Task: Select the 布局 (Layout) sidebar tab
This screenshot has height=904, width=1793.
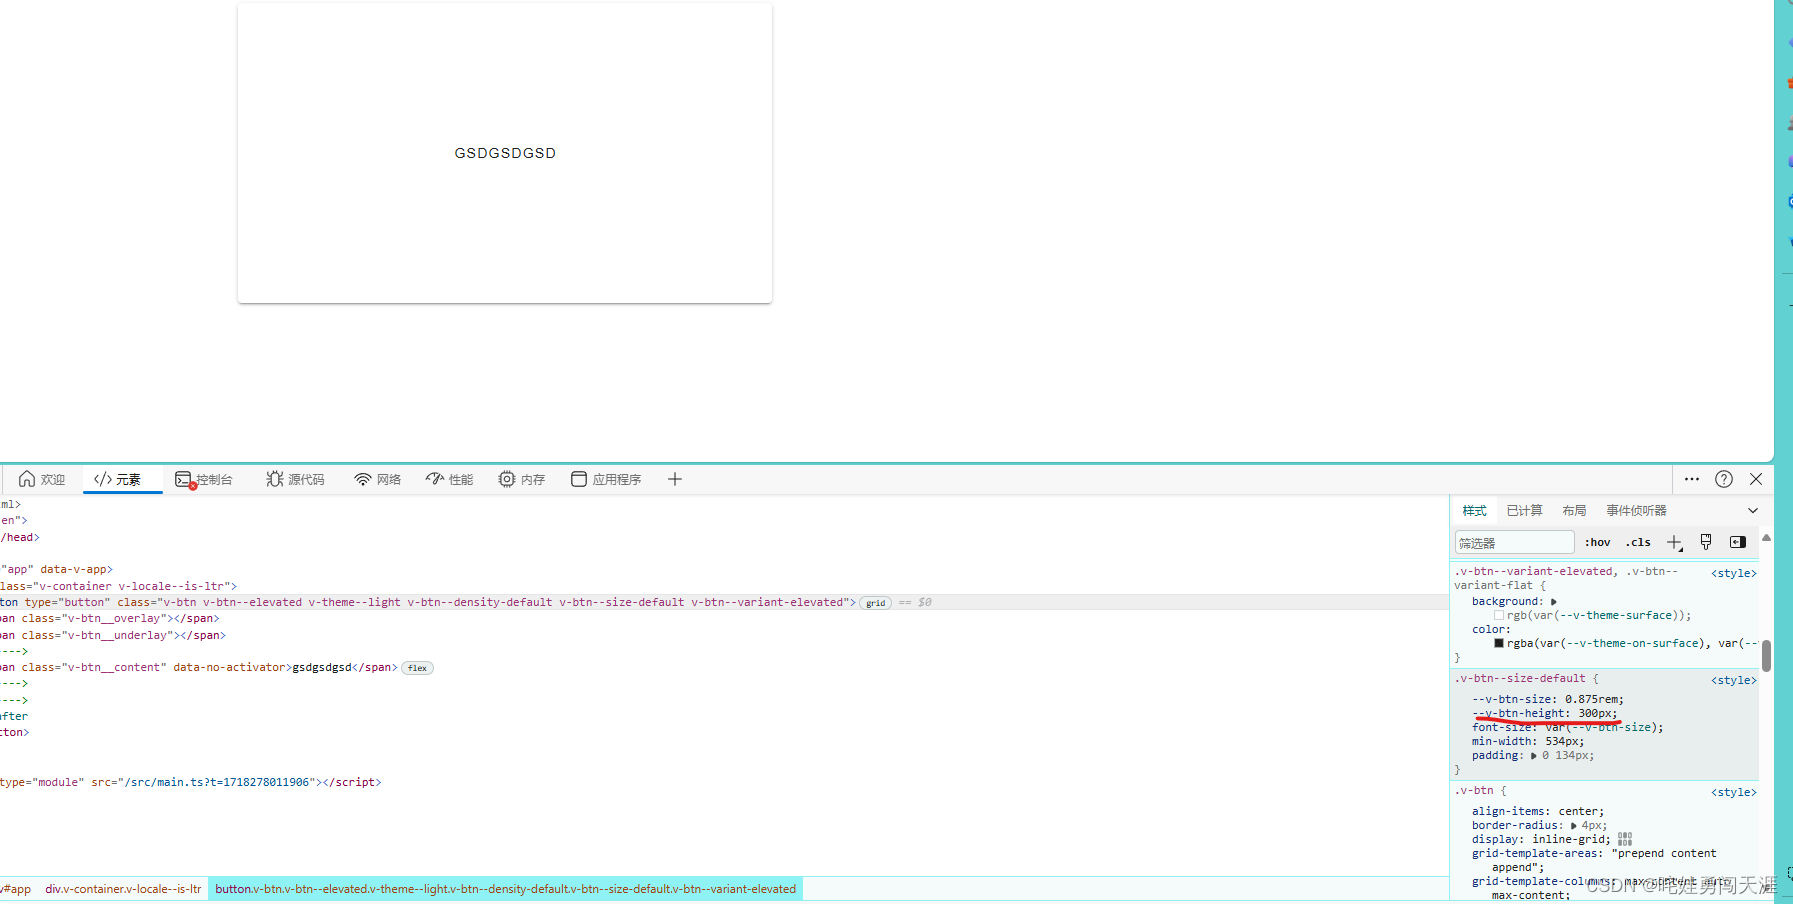Action: pyautogui.click(x=1575, y=510)
